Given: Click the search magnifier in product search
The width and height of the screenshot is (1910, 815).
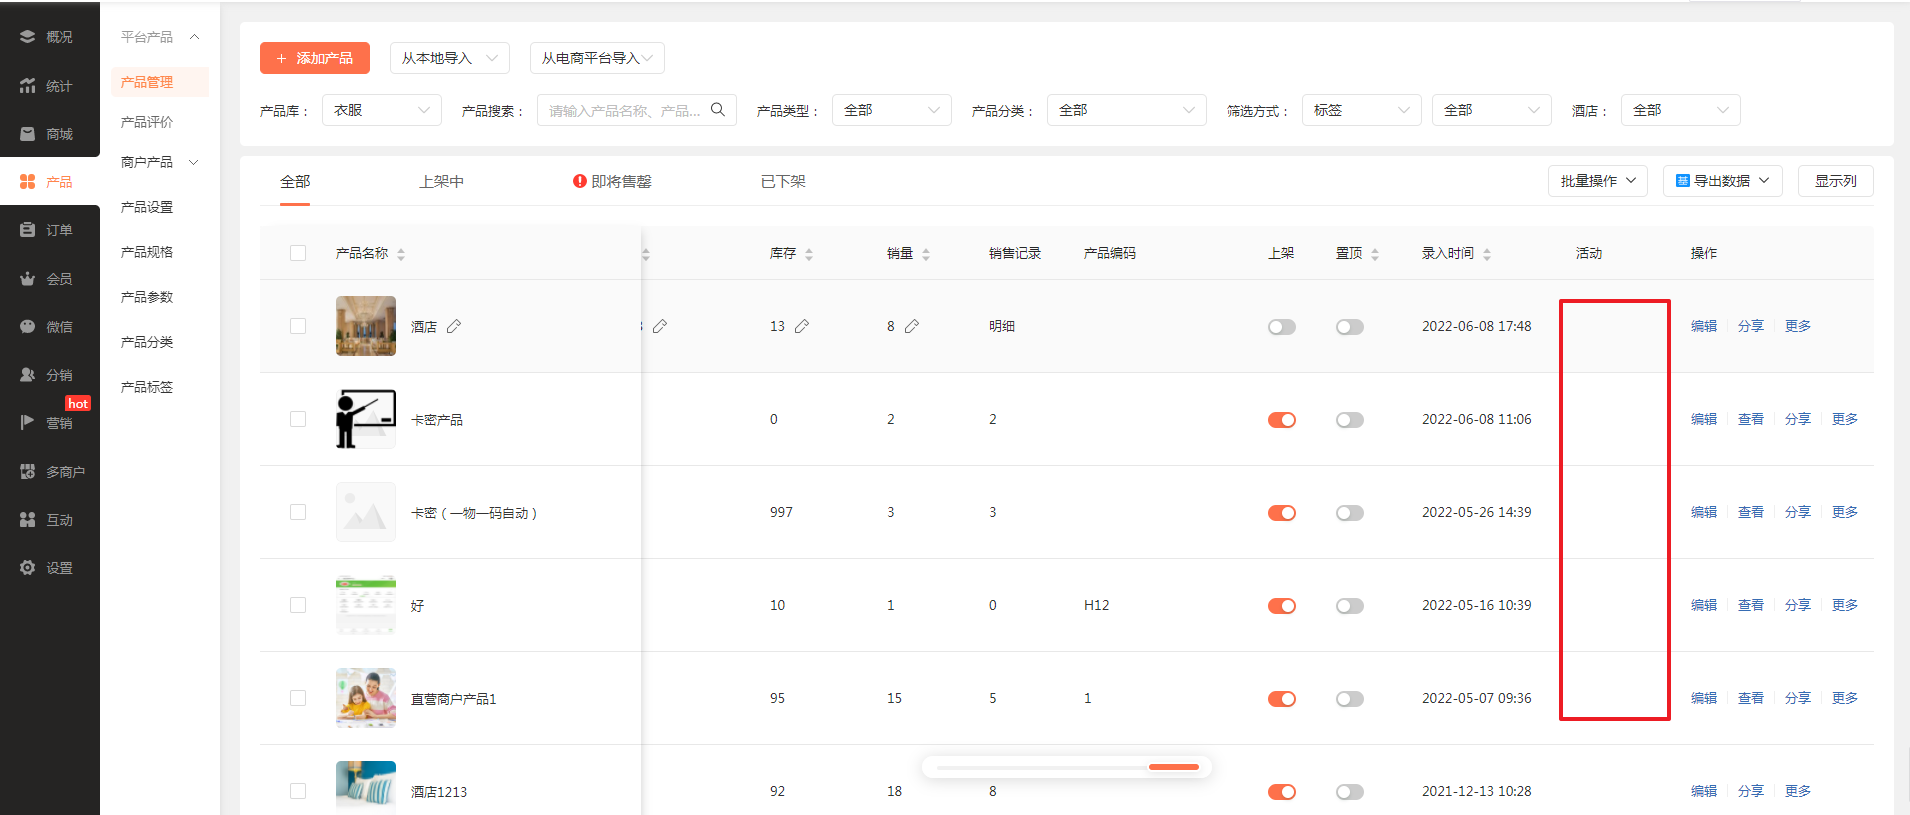Looking at the screenshot, I should (x=718, y=110).
